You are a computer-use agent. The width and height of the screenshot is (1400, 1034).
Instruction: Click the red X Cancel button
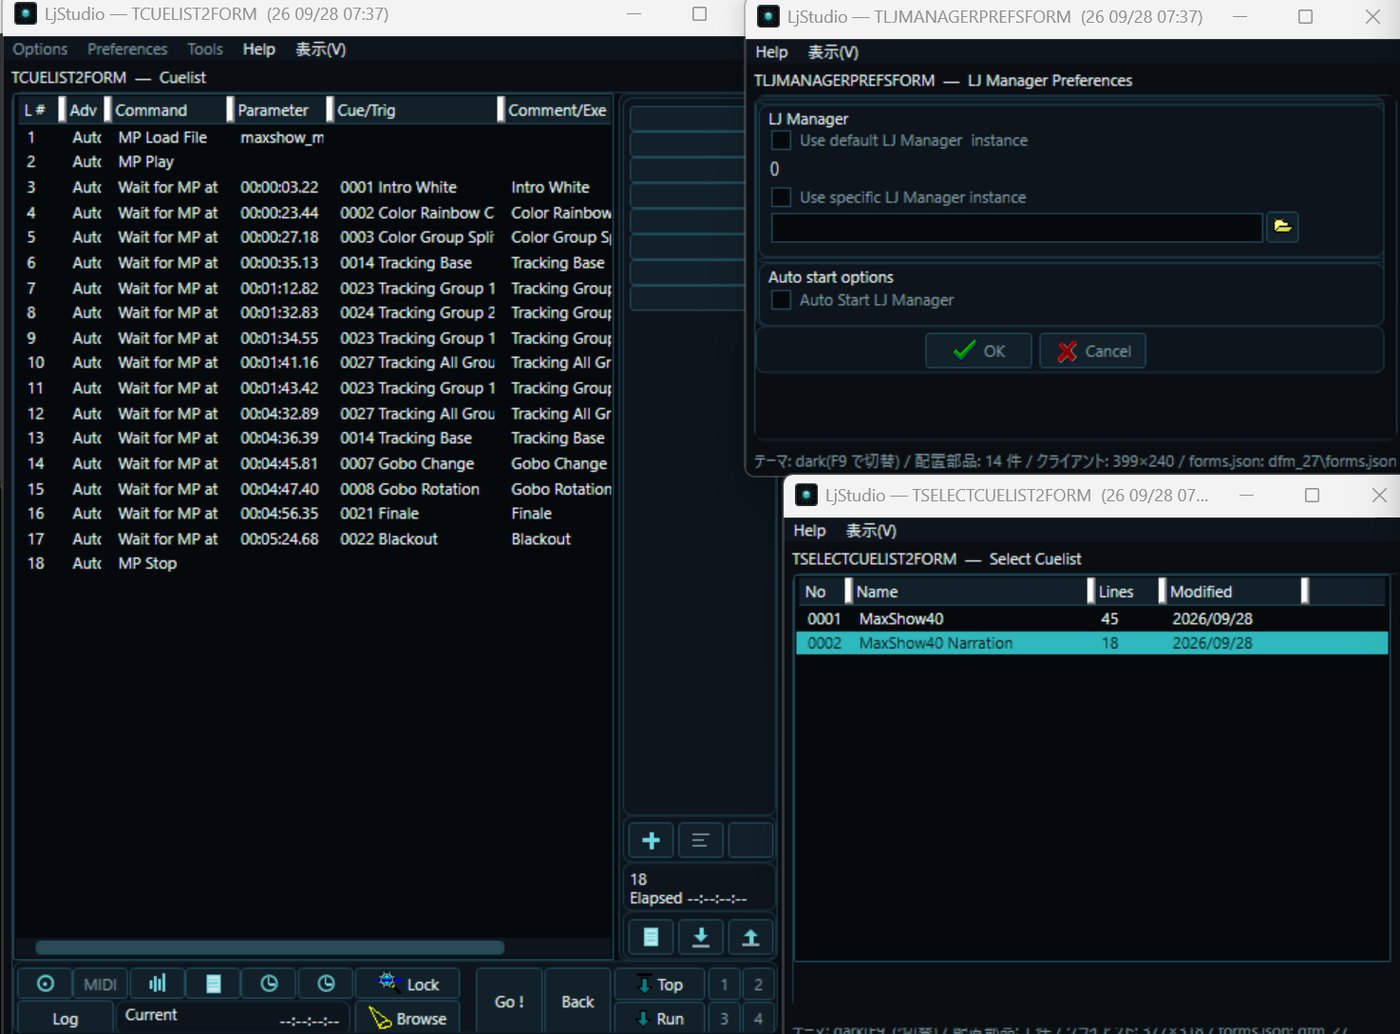1093,351
